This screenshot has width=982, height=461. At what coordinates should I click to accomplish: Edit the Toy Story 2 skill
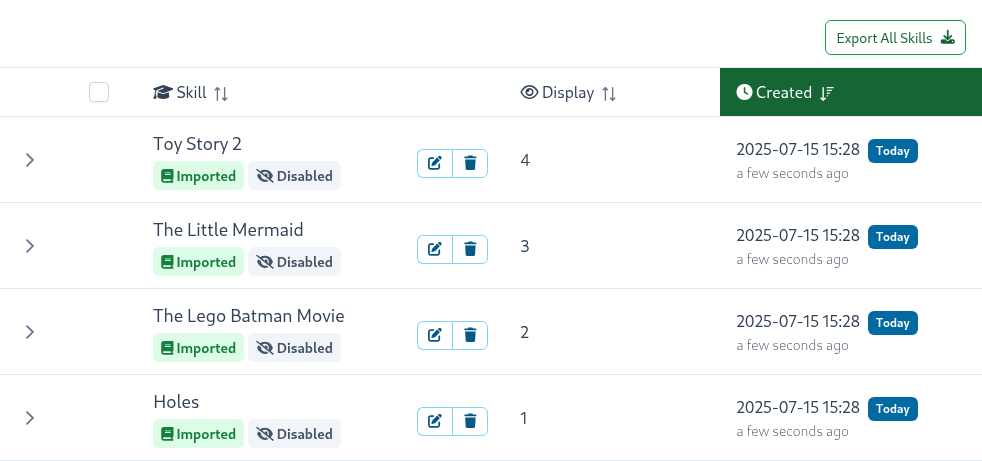click(x=435, y=163)
